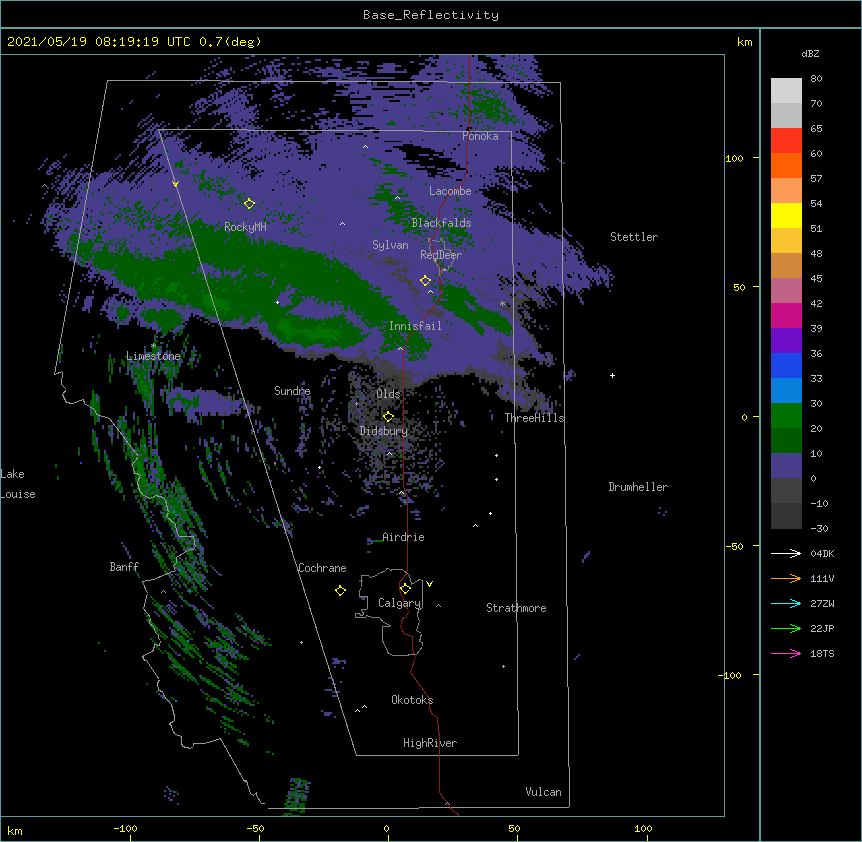Click the RedDeer city label
Screen dimensions: 862x842
coord(441,255)
